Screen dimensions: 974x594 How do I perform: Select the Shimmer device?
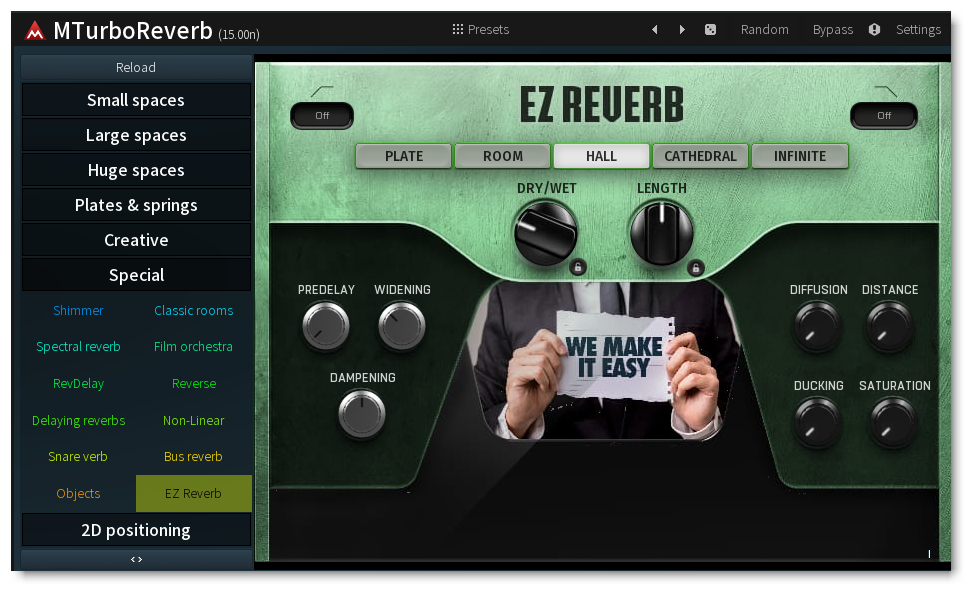pos(78,310)
